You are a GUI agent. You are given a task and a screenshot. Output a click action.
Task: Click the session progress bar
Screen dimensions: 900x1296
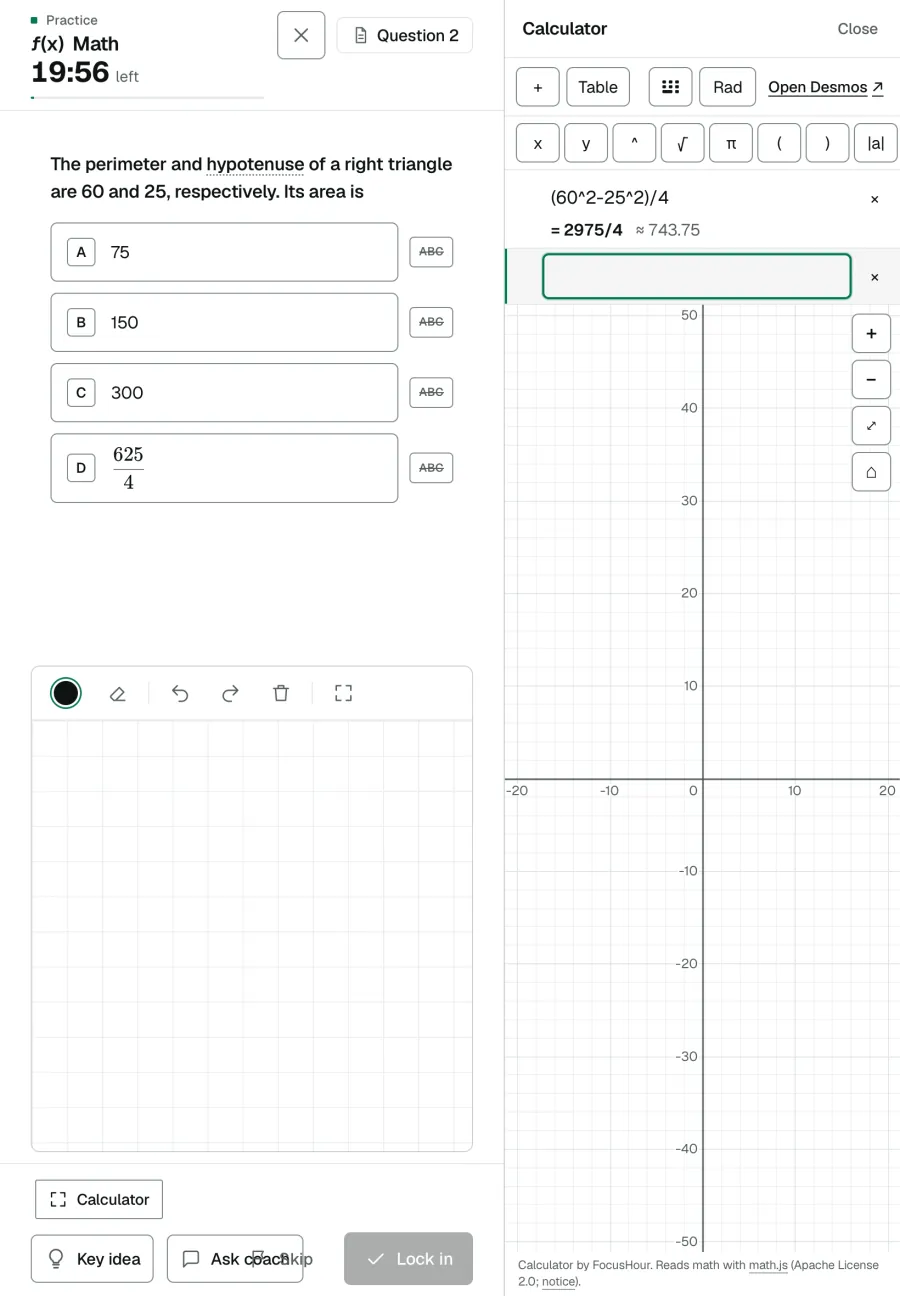[148, 98]
